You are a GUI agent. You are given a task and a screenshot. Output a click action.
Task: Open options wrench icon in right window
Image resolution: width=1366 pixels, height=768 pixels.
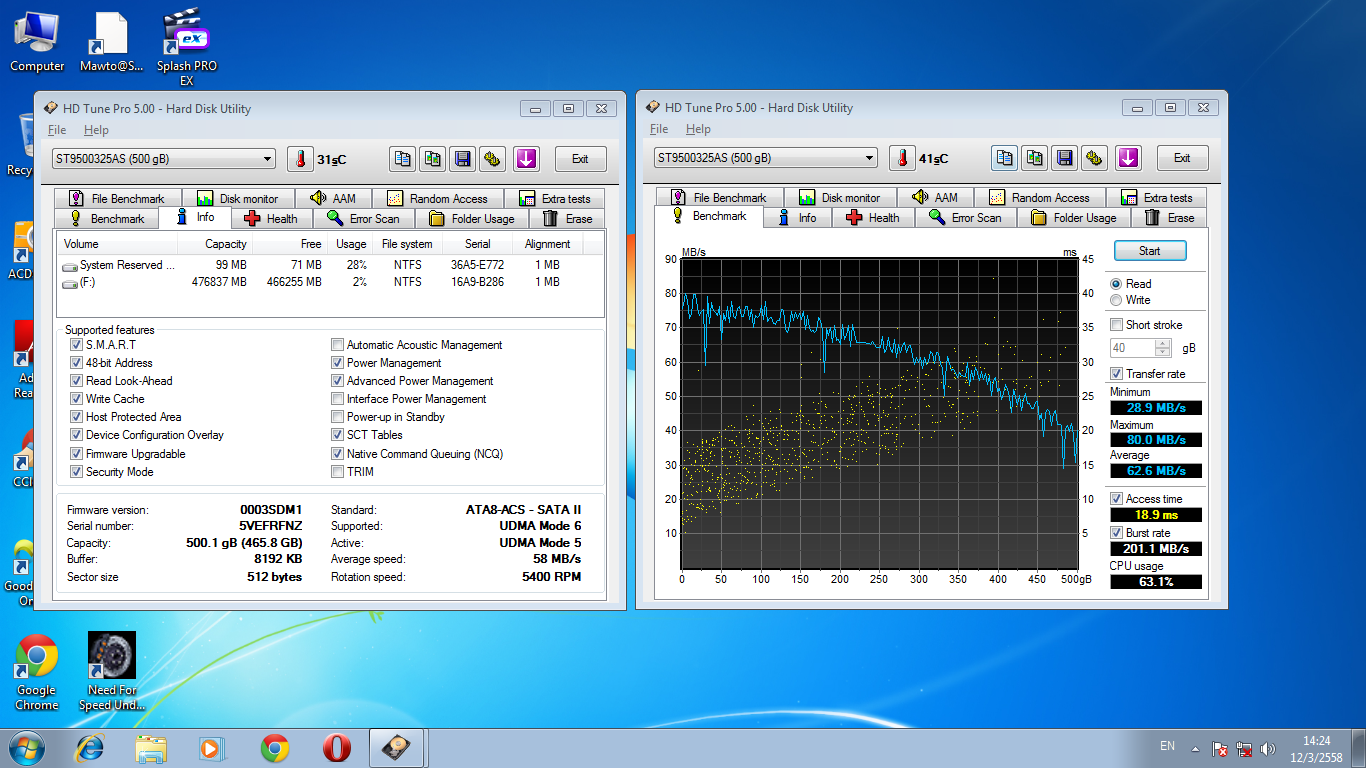pos(1095,158)
